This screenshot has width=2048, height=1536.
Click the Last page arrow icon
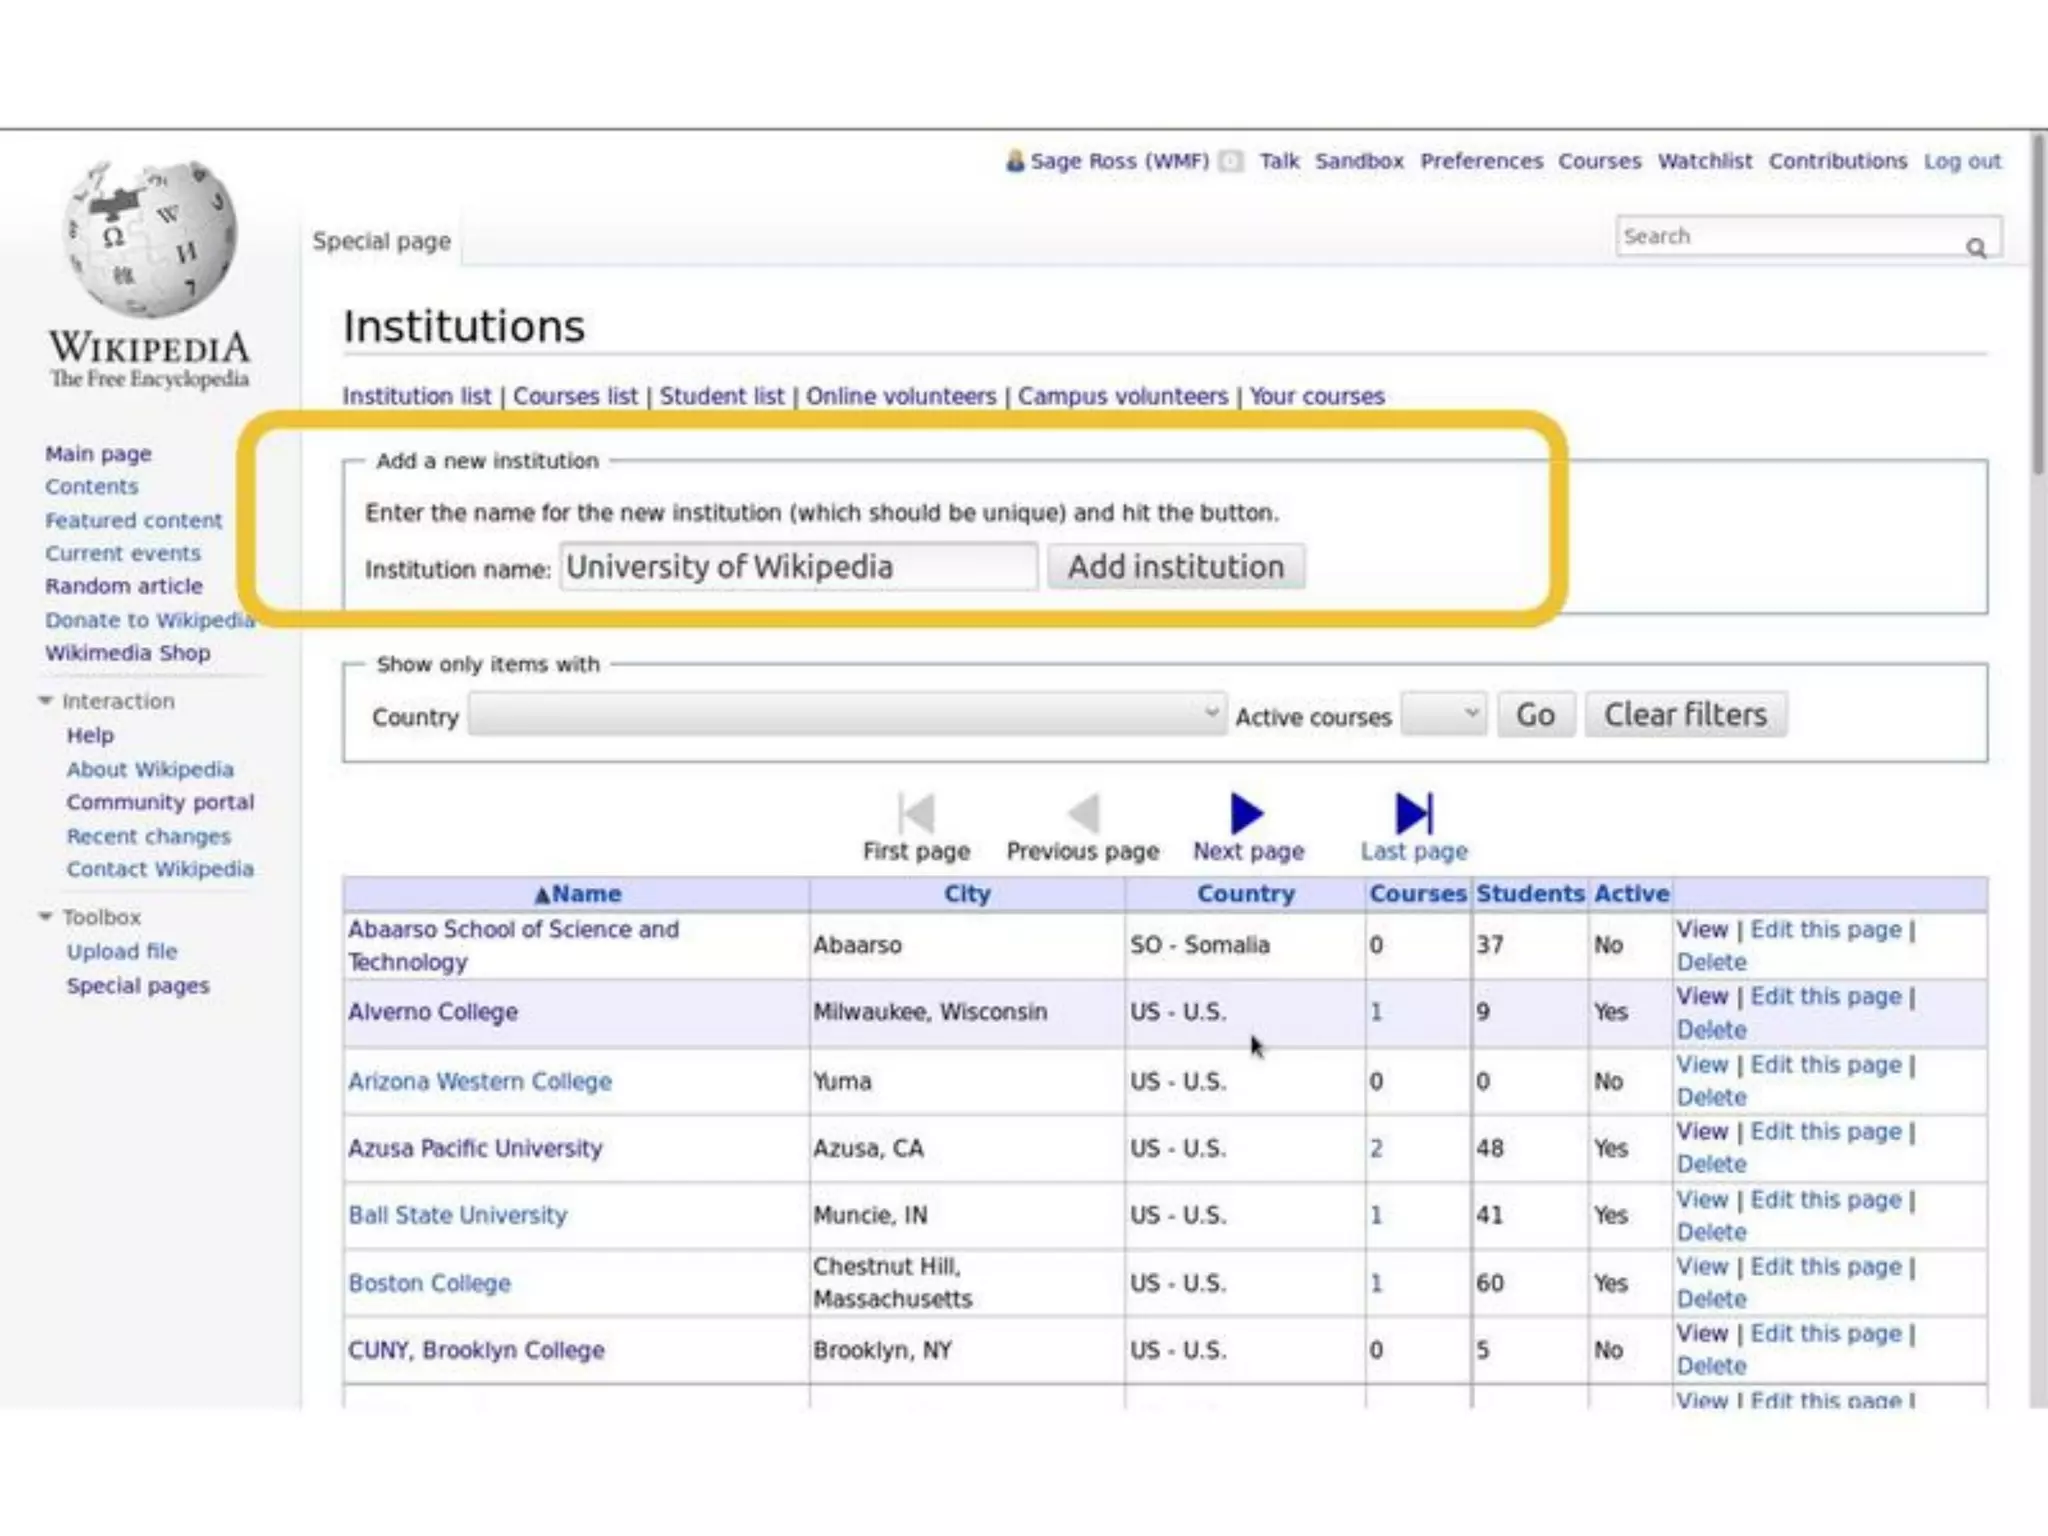[1413, 813]
